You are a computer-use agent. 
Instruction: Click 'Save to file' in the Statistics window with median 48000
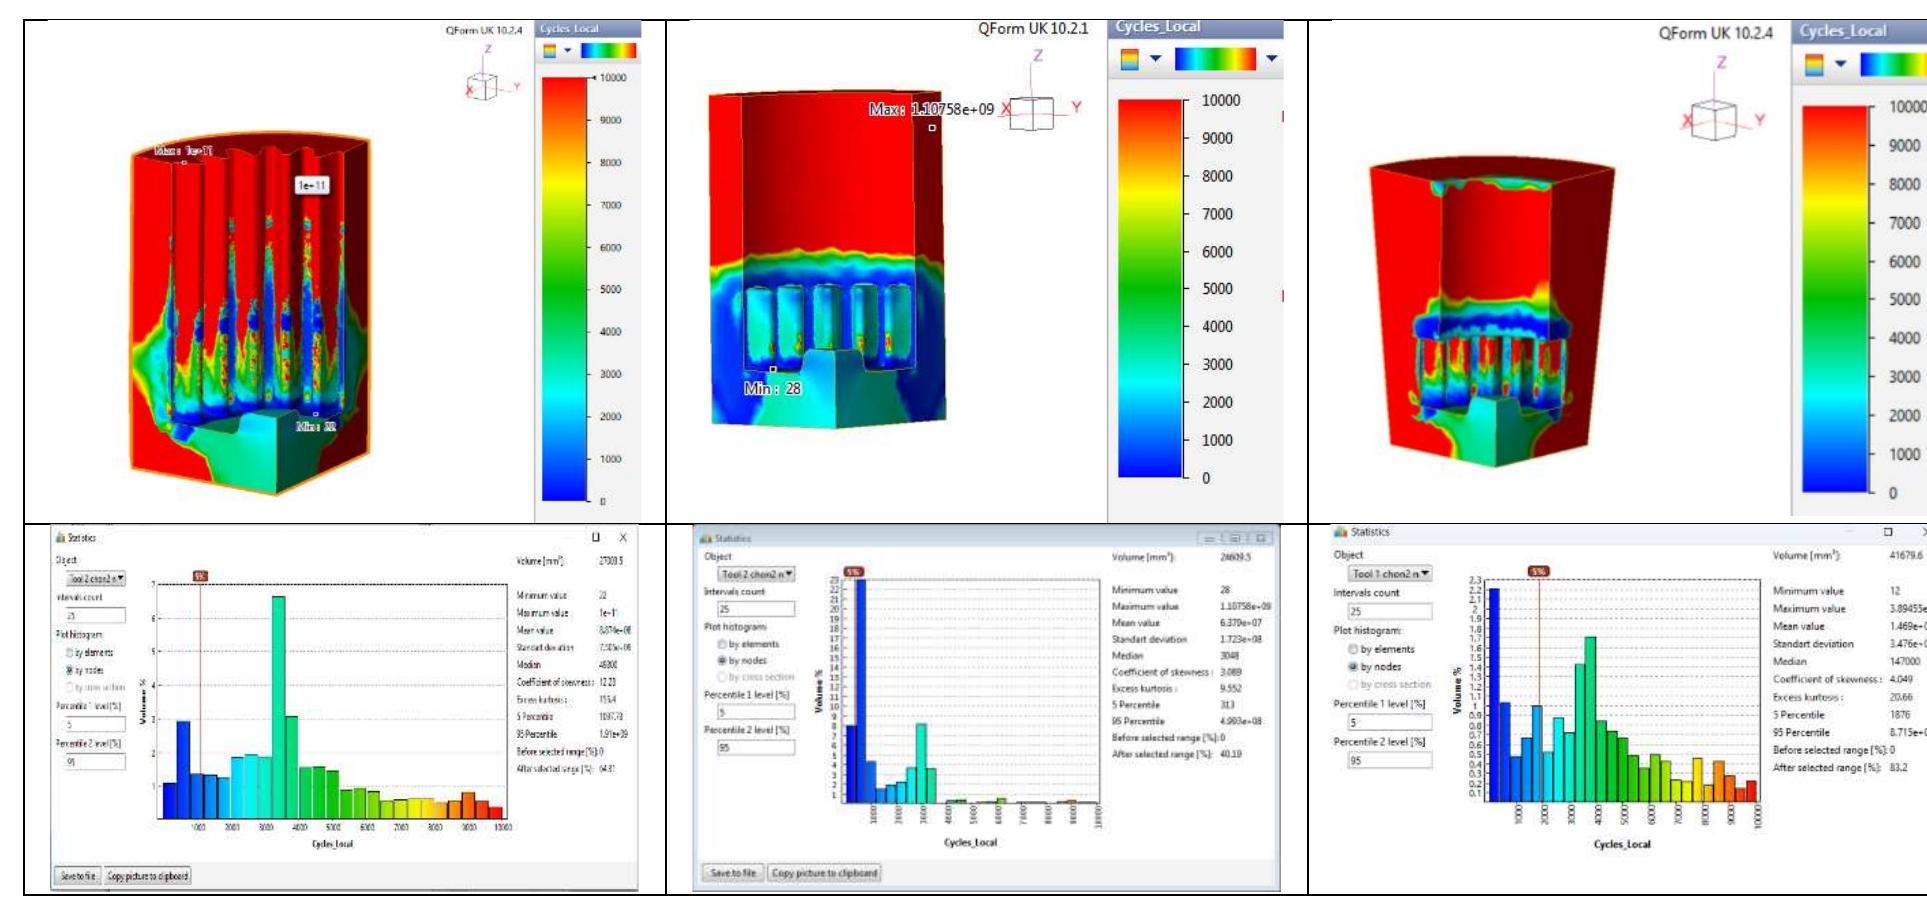pyautogui.click(x=77, y=876)
